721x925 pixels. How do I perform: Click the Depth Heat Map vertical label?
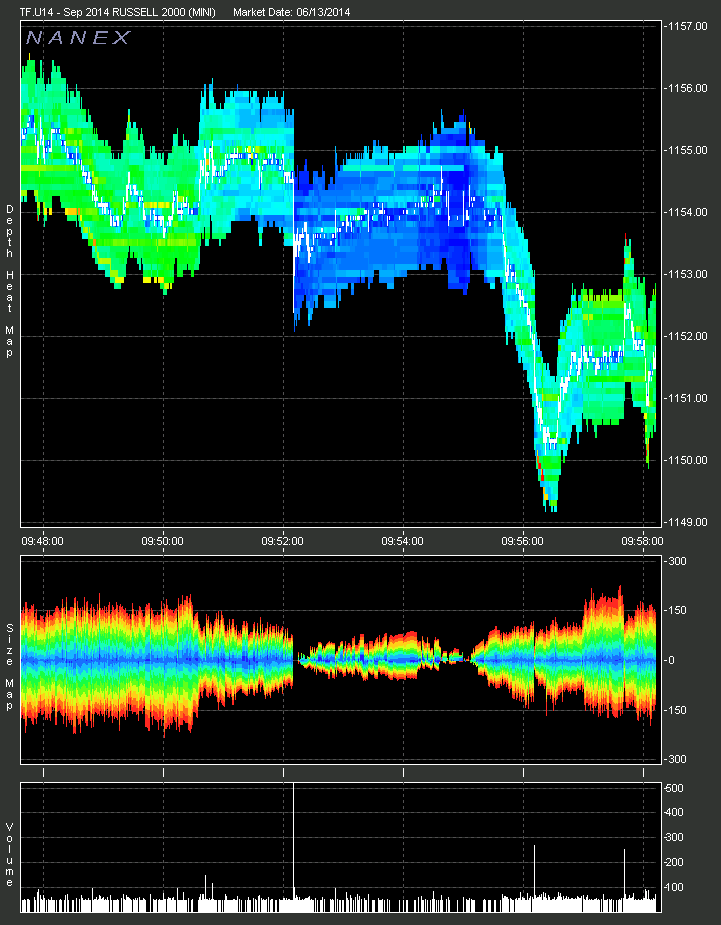pos(9,281)
